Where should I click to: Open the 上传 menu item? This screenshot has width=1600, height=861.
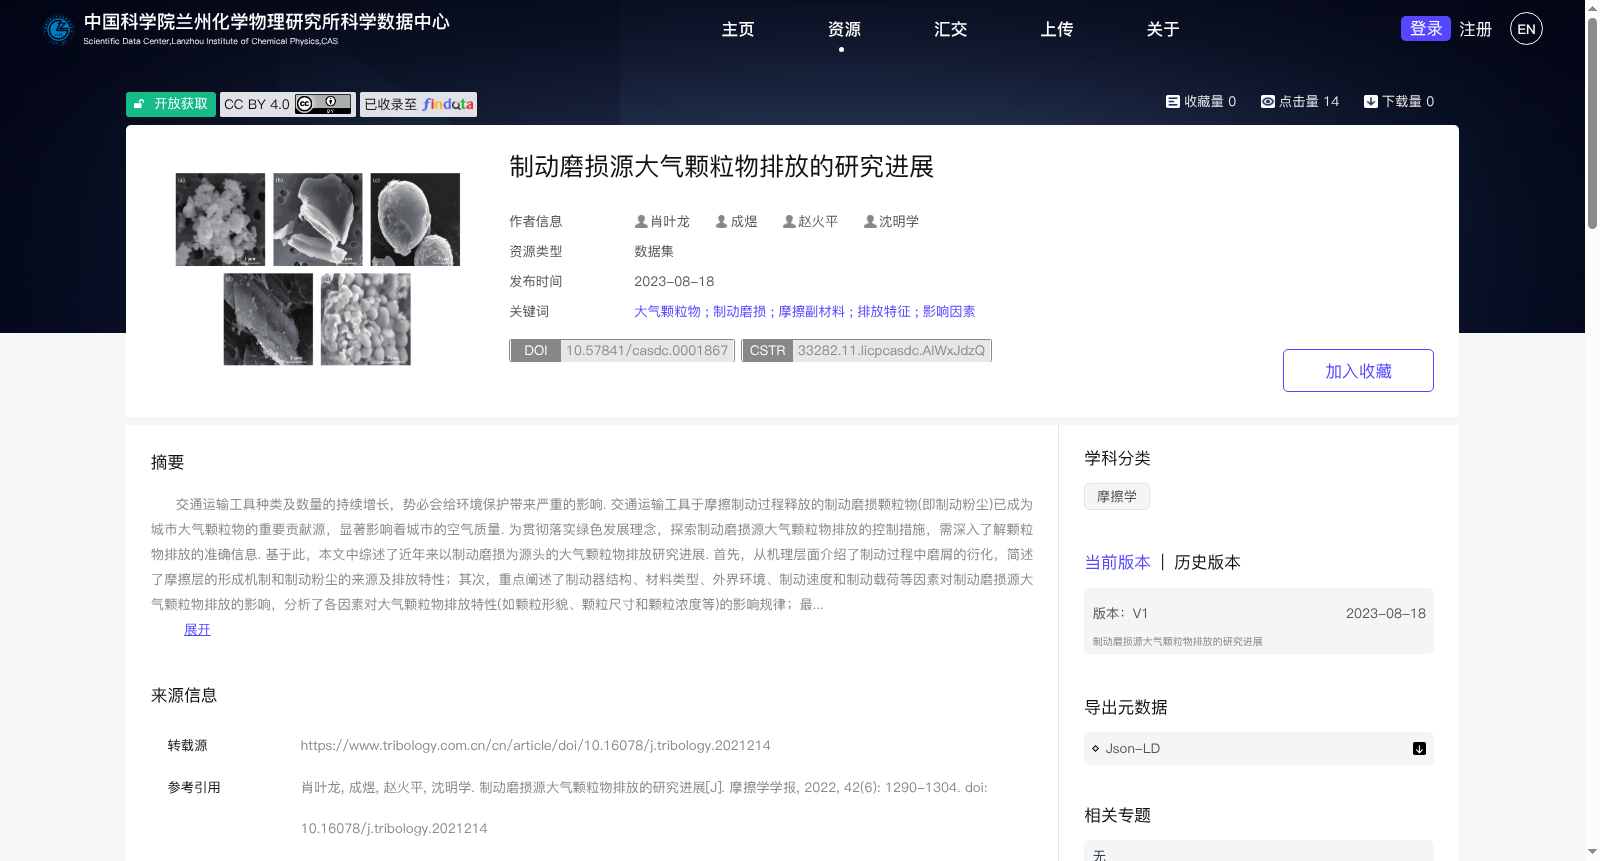(1056, 30)
